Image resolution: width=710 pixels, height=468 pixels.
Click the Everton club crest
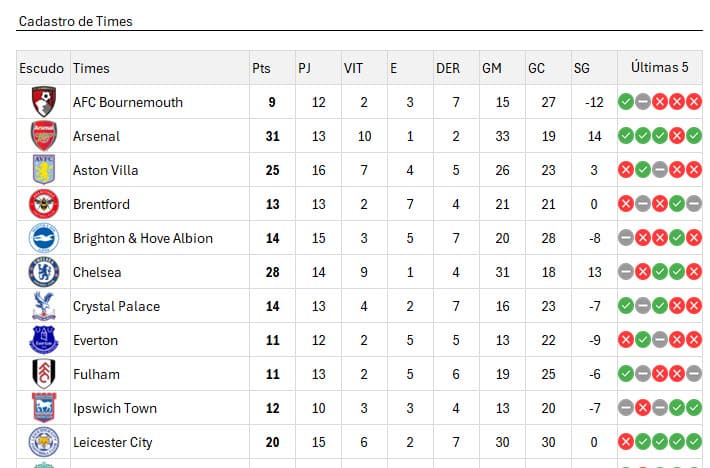(x=43, y=340)
